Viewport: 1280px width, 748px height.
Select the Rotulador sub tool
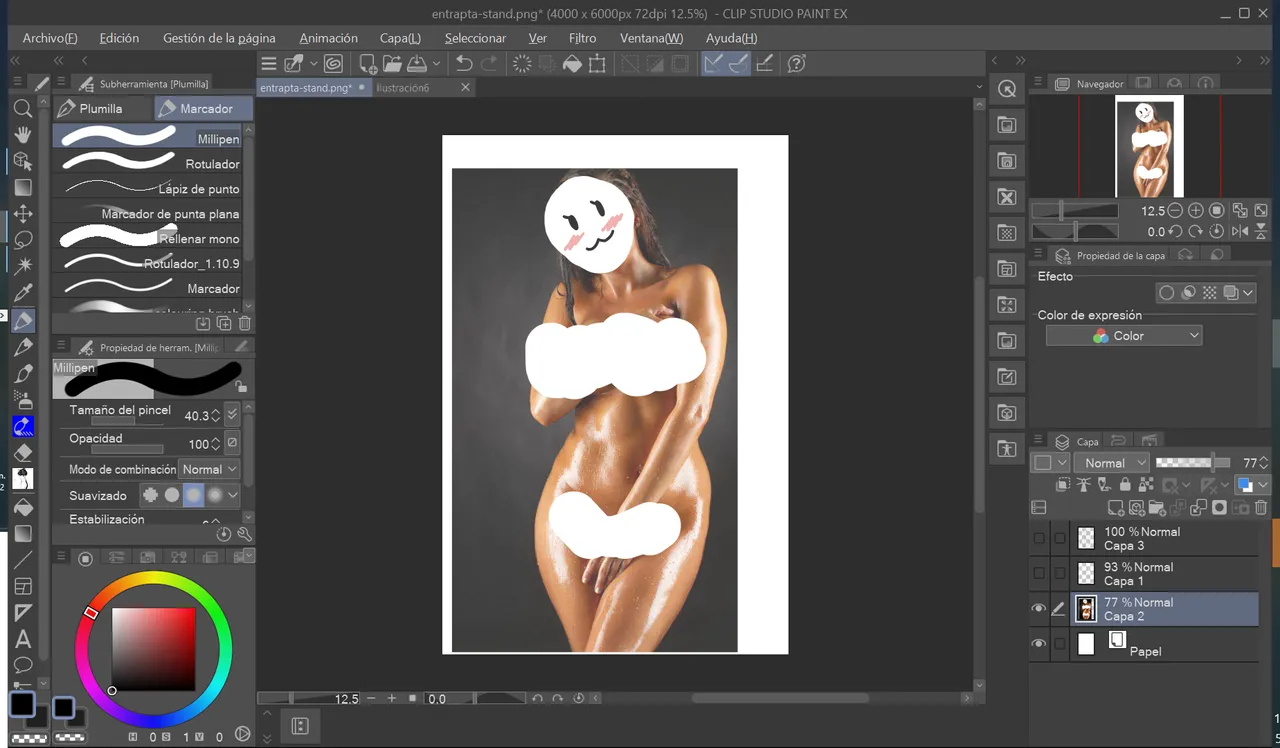(148, 163)
